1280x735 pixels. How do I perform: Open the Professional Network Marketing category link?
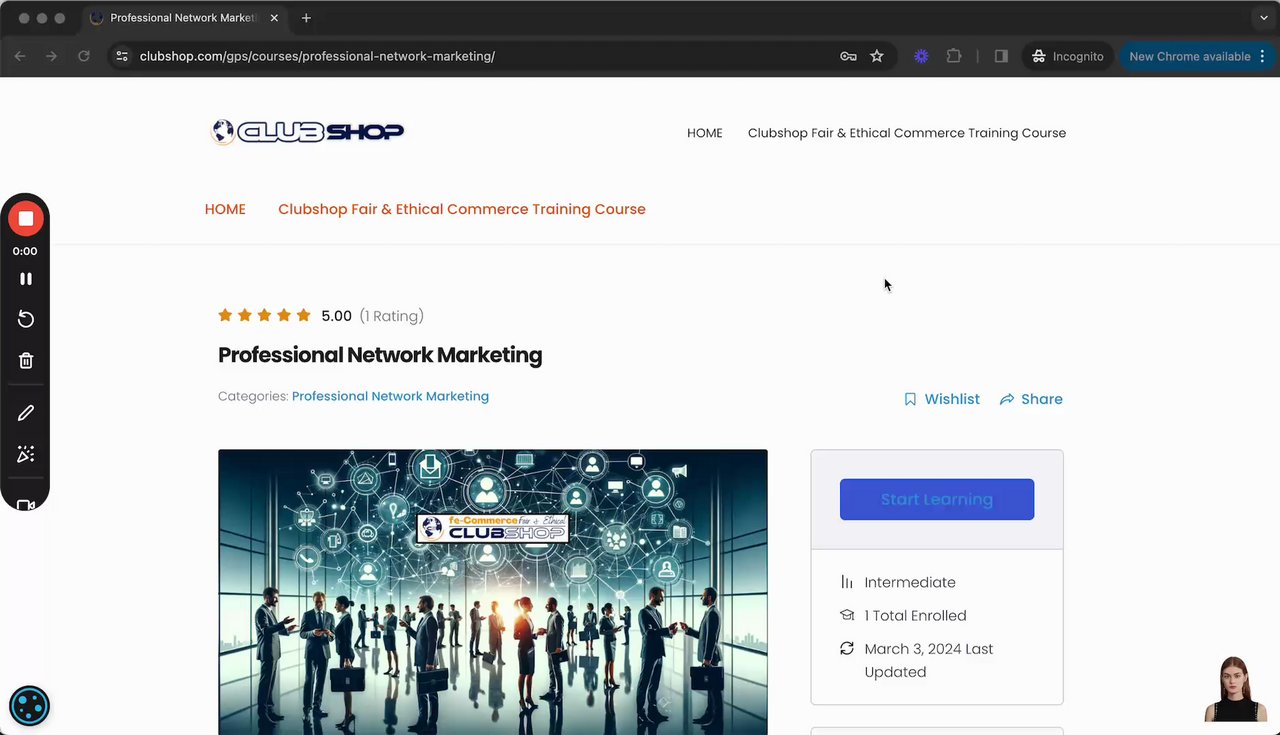click(390, 396)
